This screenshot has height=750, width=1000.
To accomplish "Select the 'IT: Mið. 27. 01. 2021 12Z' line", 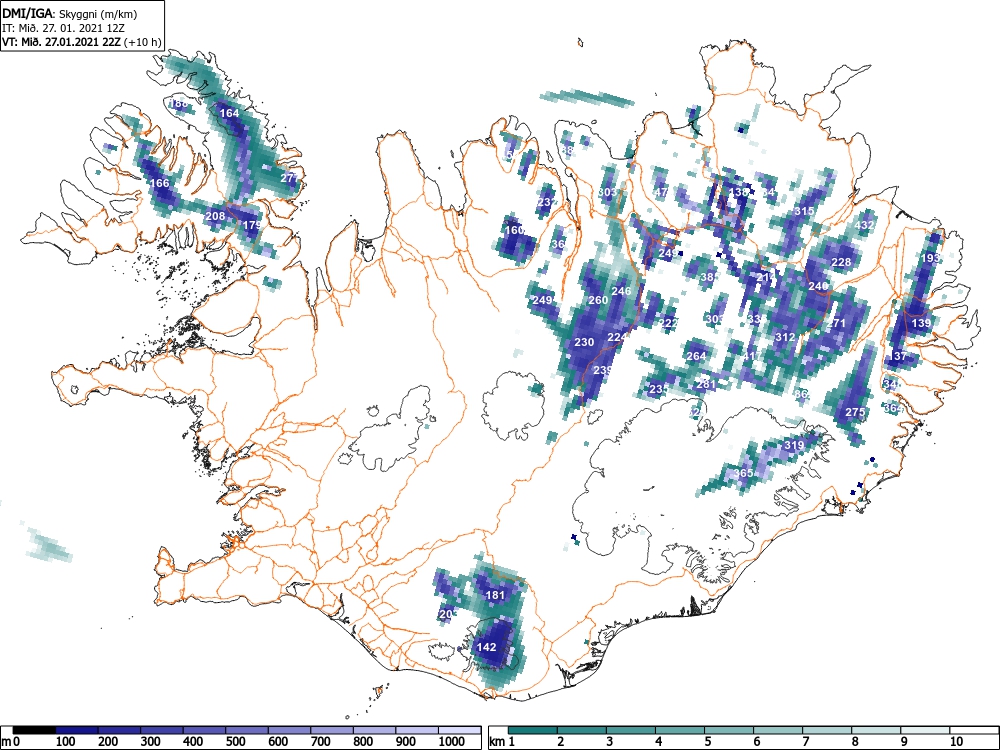I will pos(61,28).
